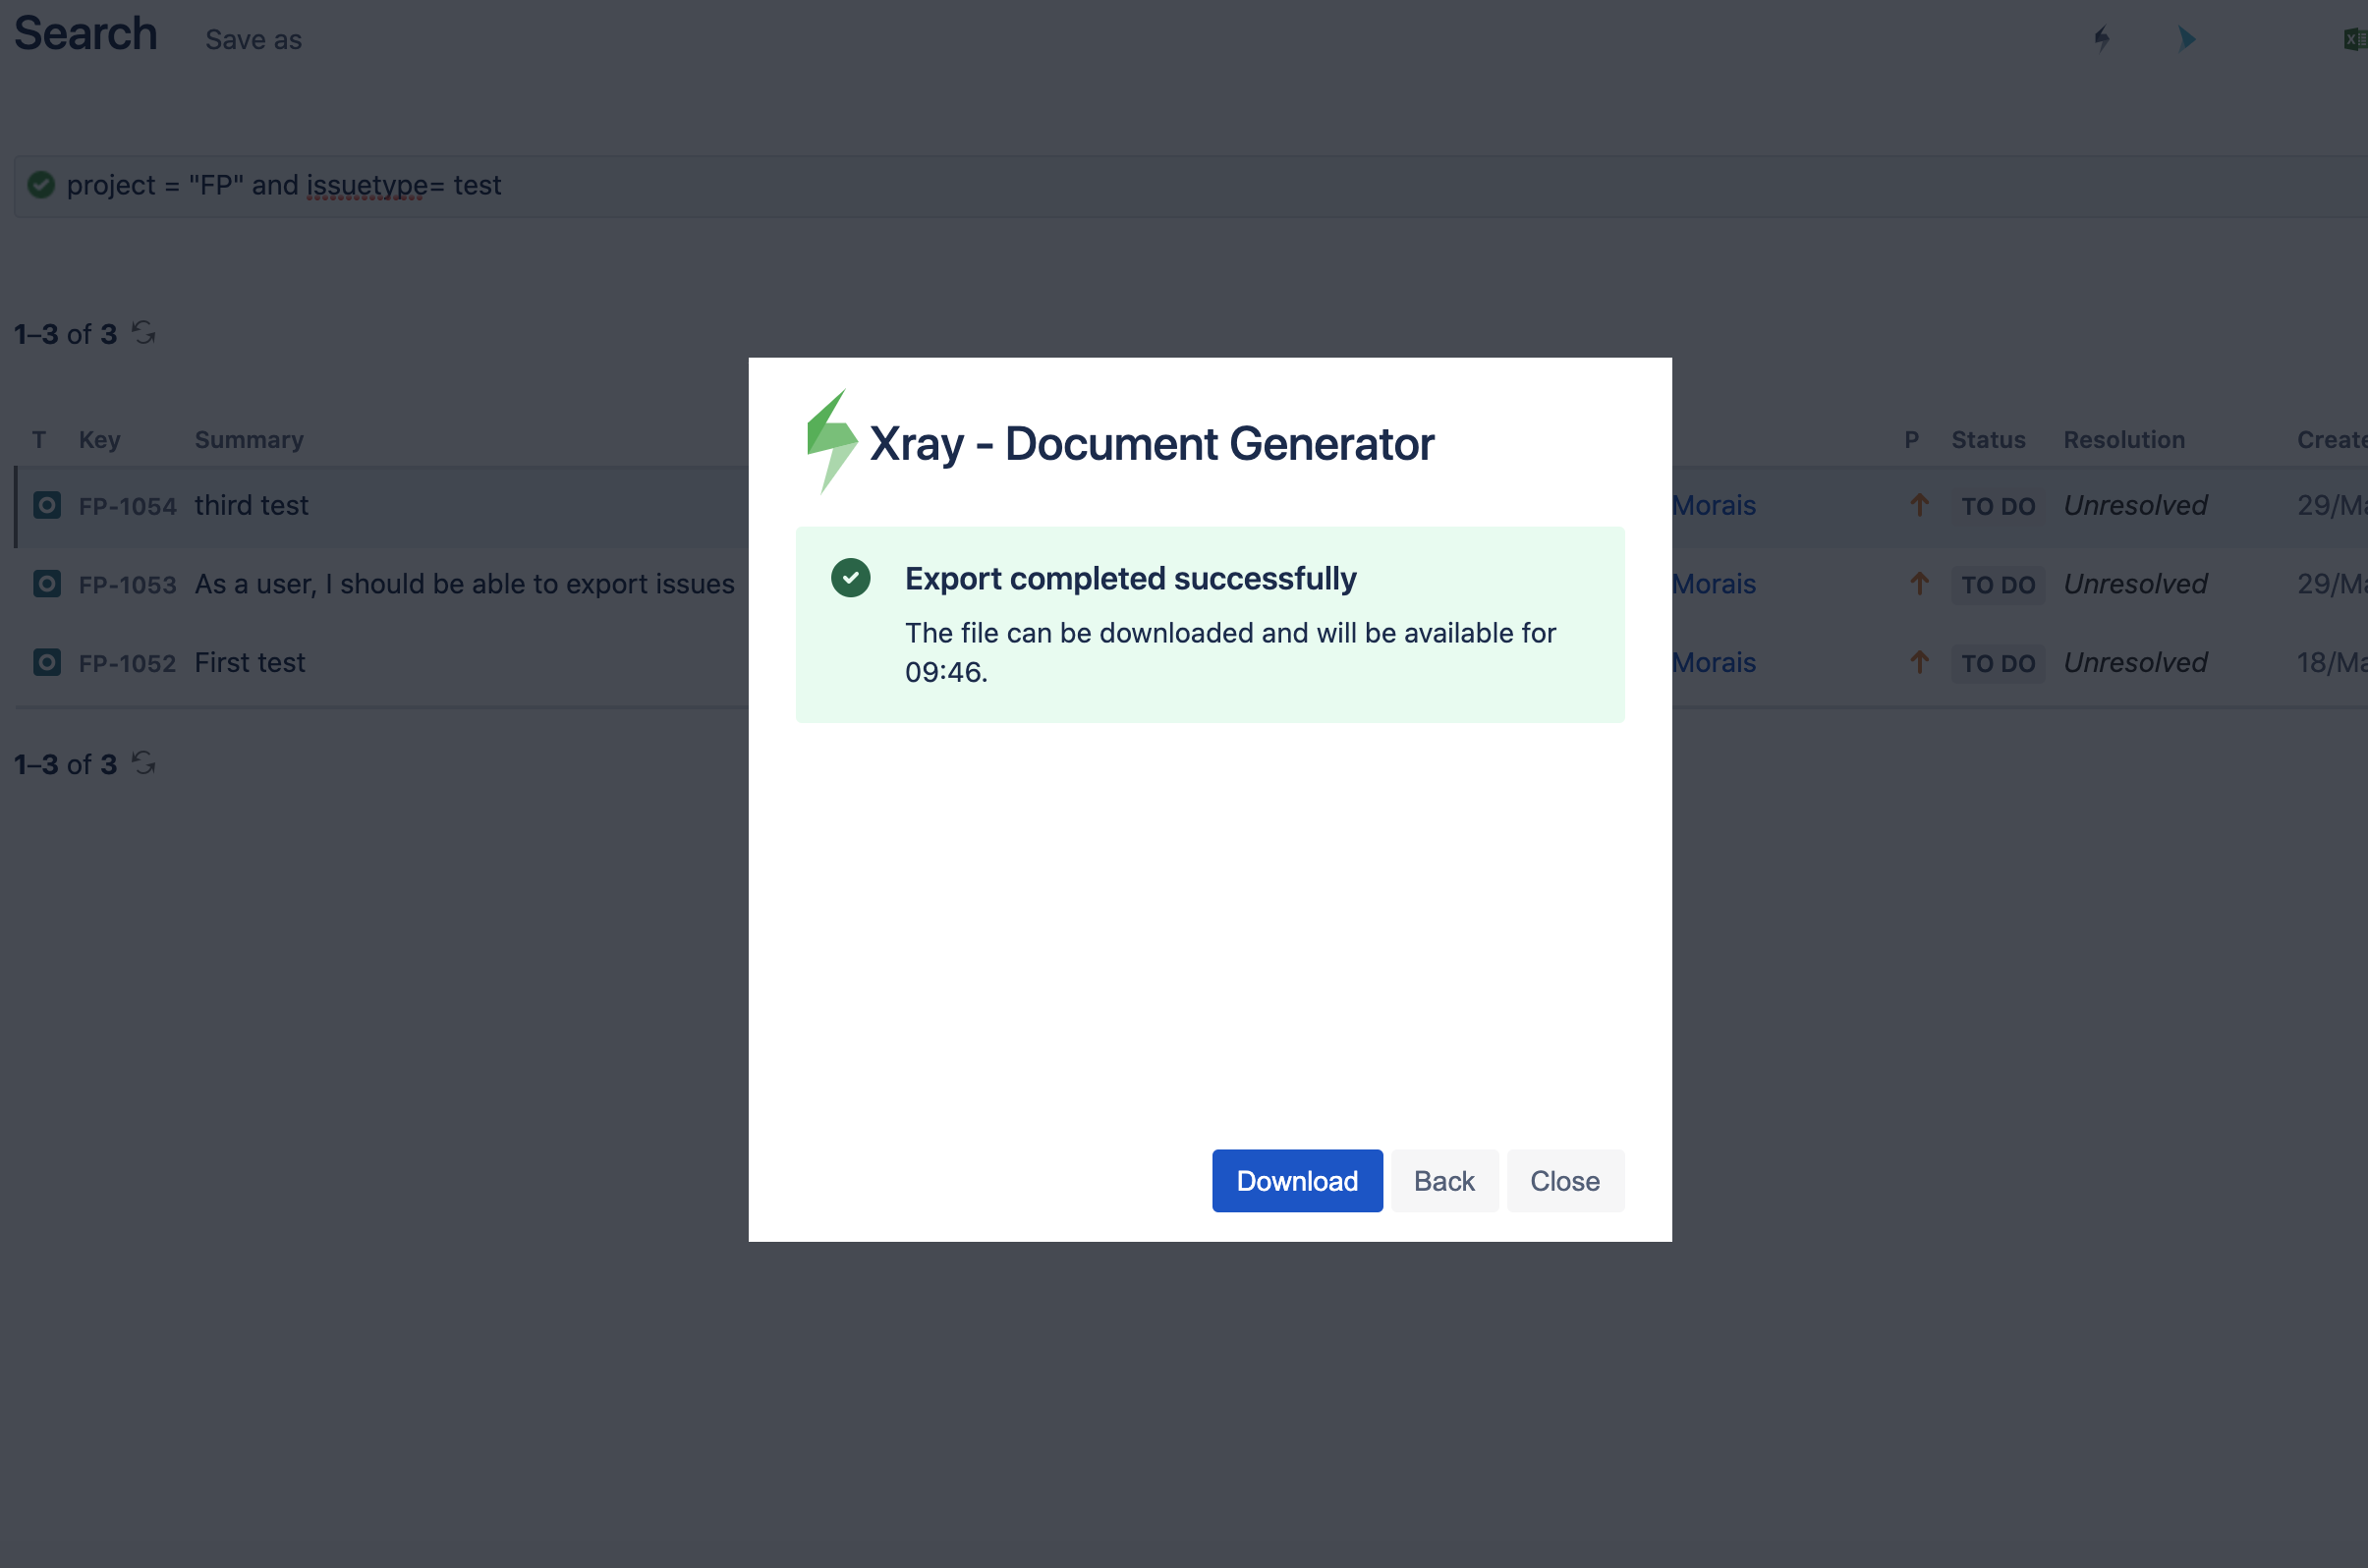Click the refresh icon beside the lower 1–3 of 3
This screenshot has width=2368, height=1568.
click(x=144, y=763)
